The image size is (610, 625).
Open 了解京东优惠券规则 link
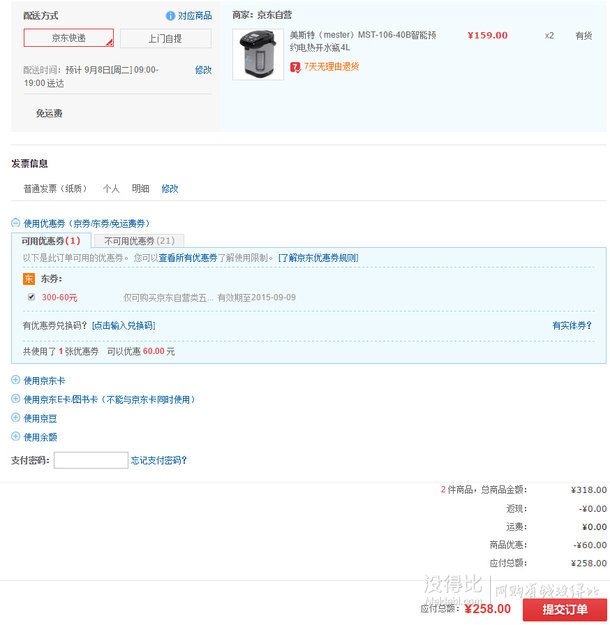318,258
